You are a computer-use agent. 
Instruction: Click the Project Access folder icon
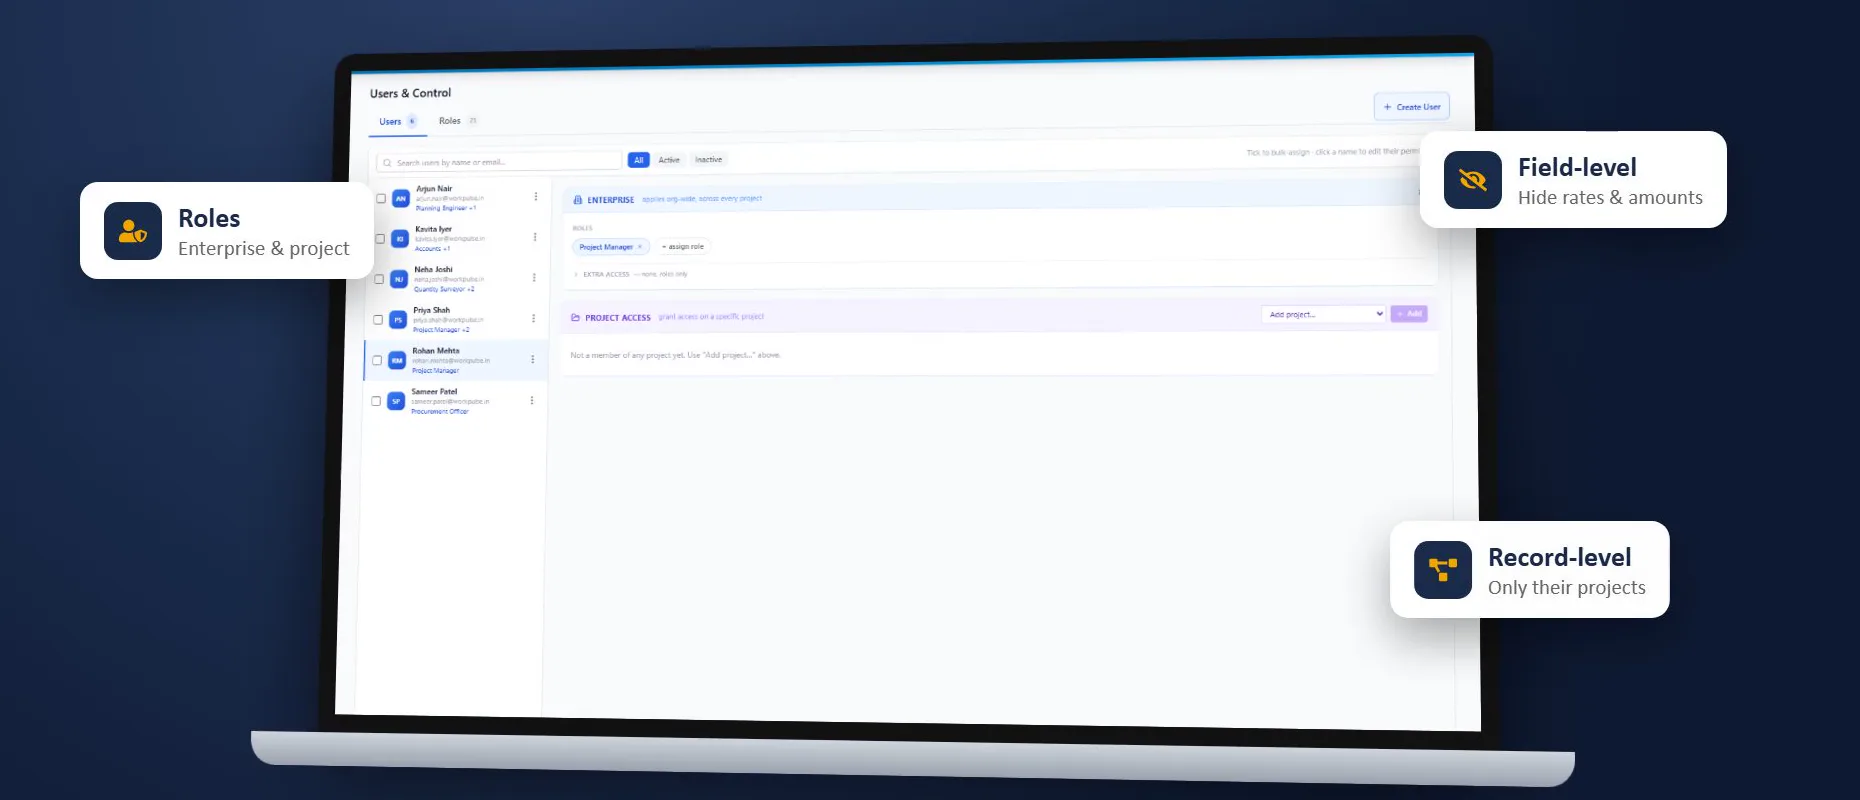click(575, 317)
